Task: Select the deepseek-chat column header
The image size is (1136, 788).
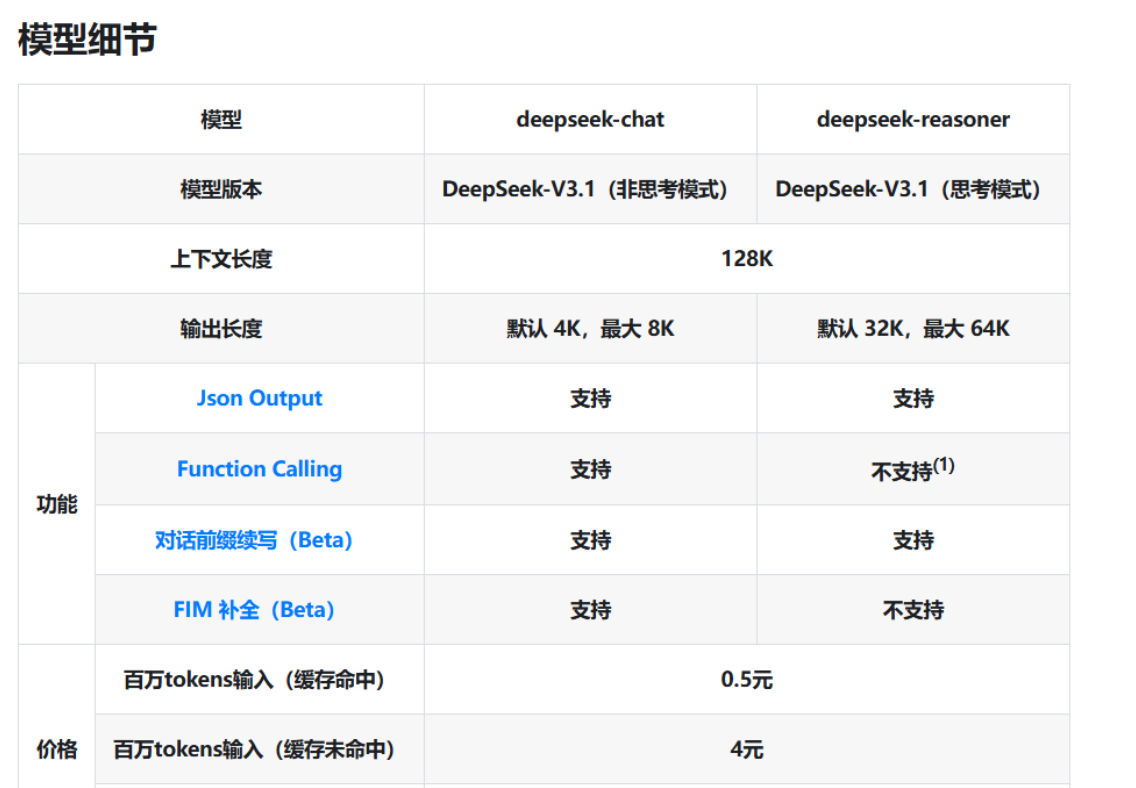Action: pyautogui.click(x=590, y=120)
